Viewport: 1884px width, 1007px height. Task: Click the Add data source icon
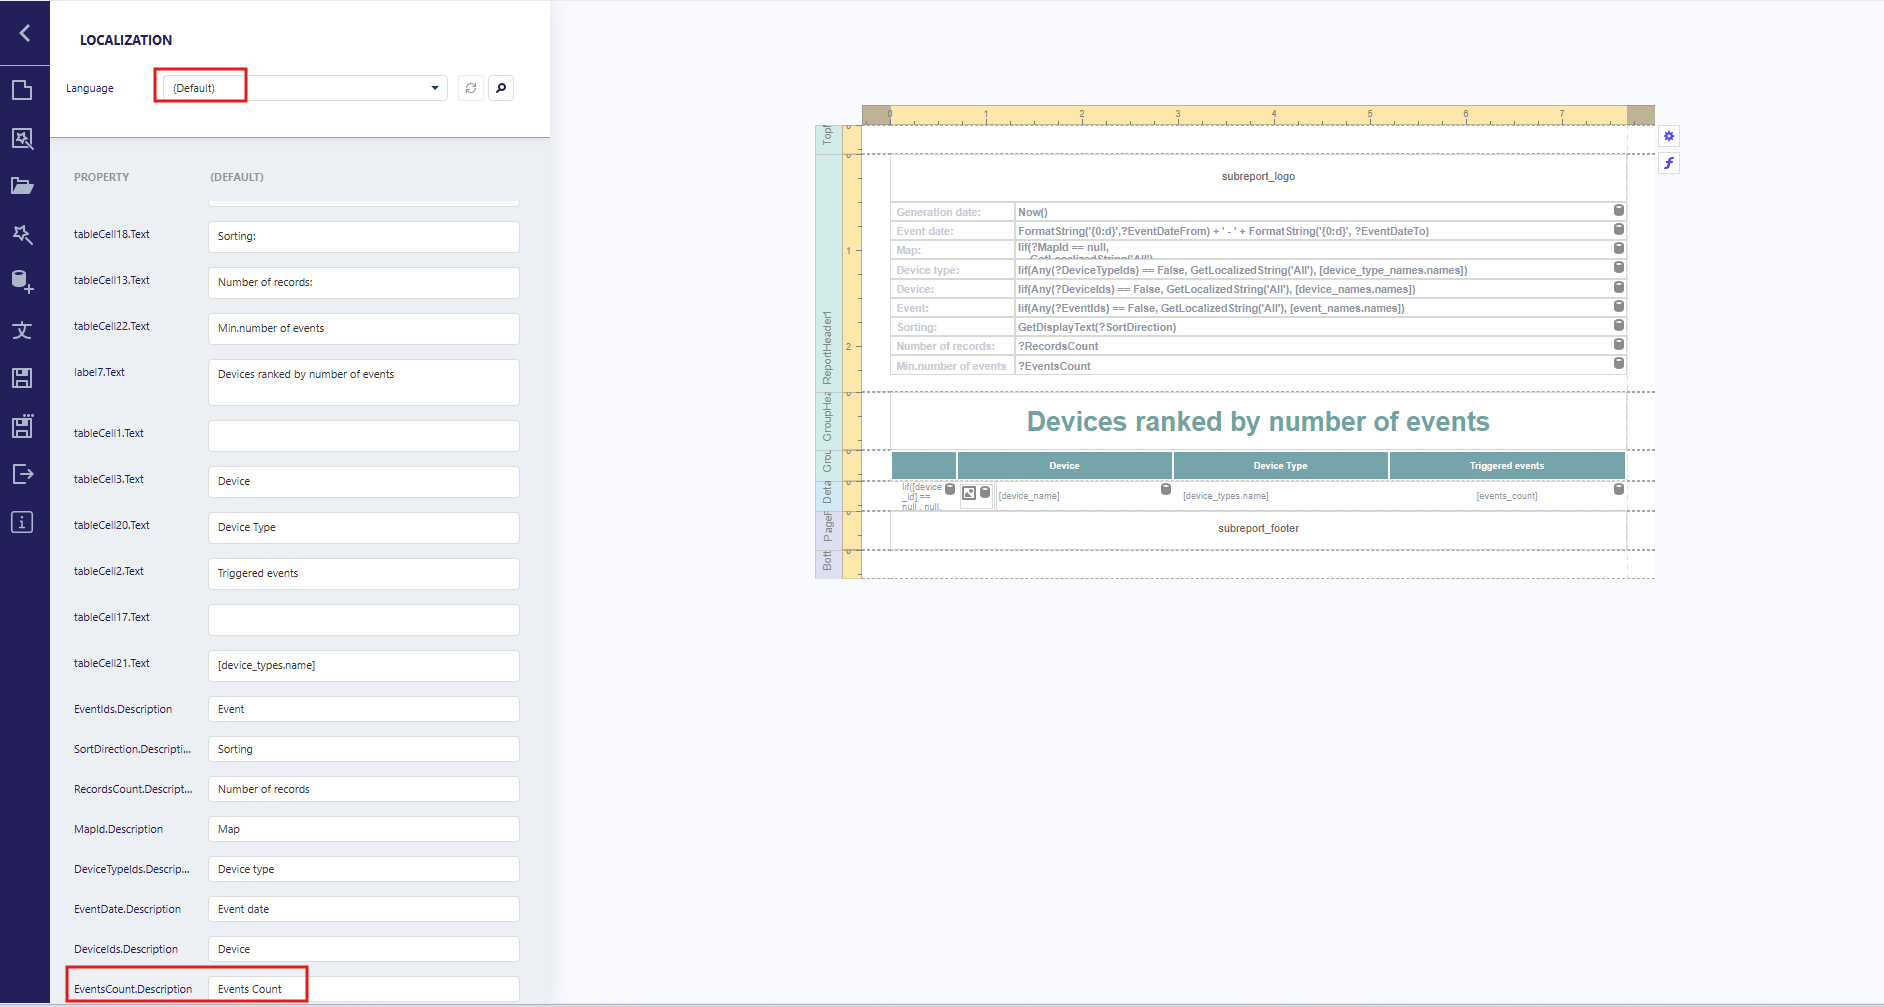click(22, 282)
